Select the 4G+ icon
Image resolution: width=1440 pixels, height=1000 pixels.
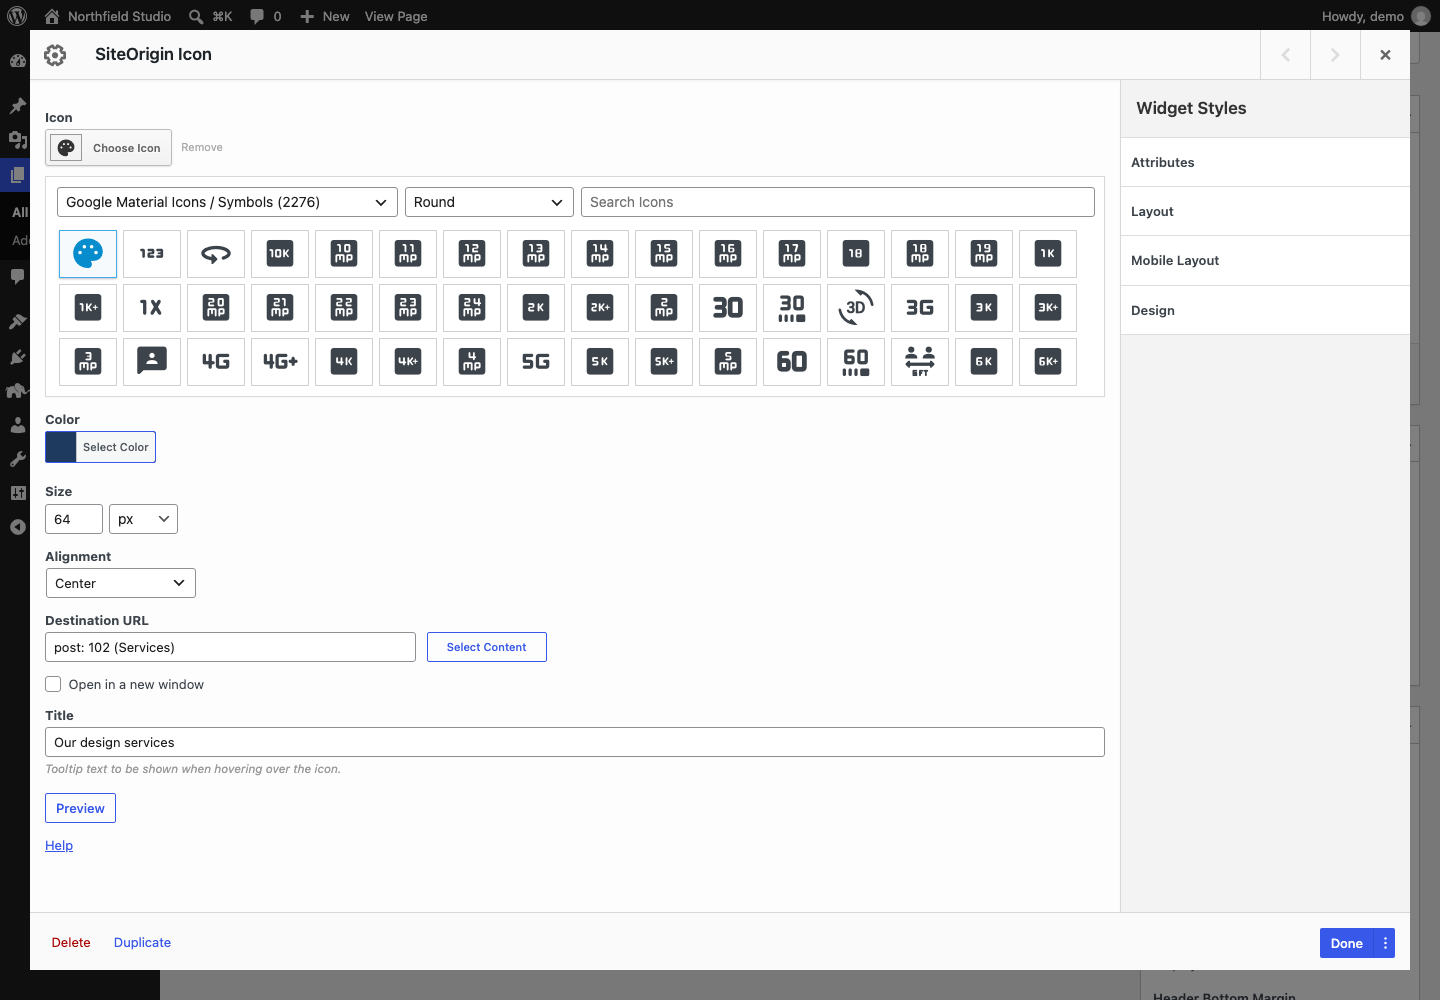(x=280, y=362)
